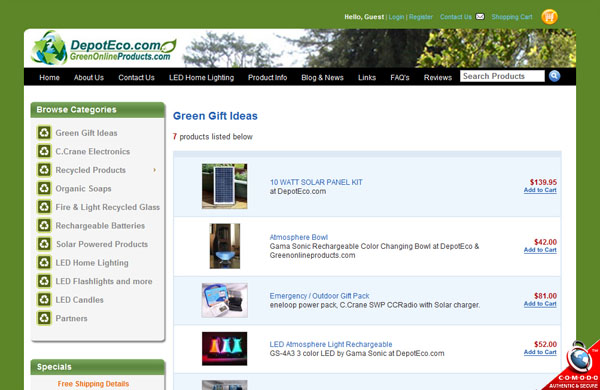Click the Login link
The image size is (600, 390).
[x=396, y=17]
